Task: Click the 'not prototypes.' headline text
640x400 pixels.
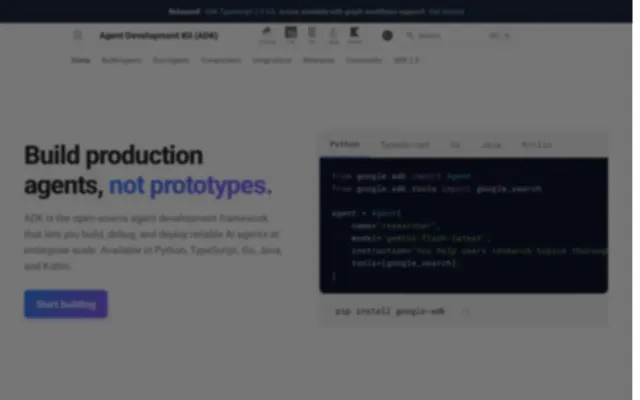Action: [x=190, y=186]
